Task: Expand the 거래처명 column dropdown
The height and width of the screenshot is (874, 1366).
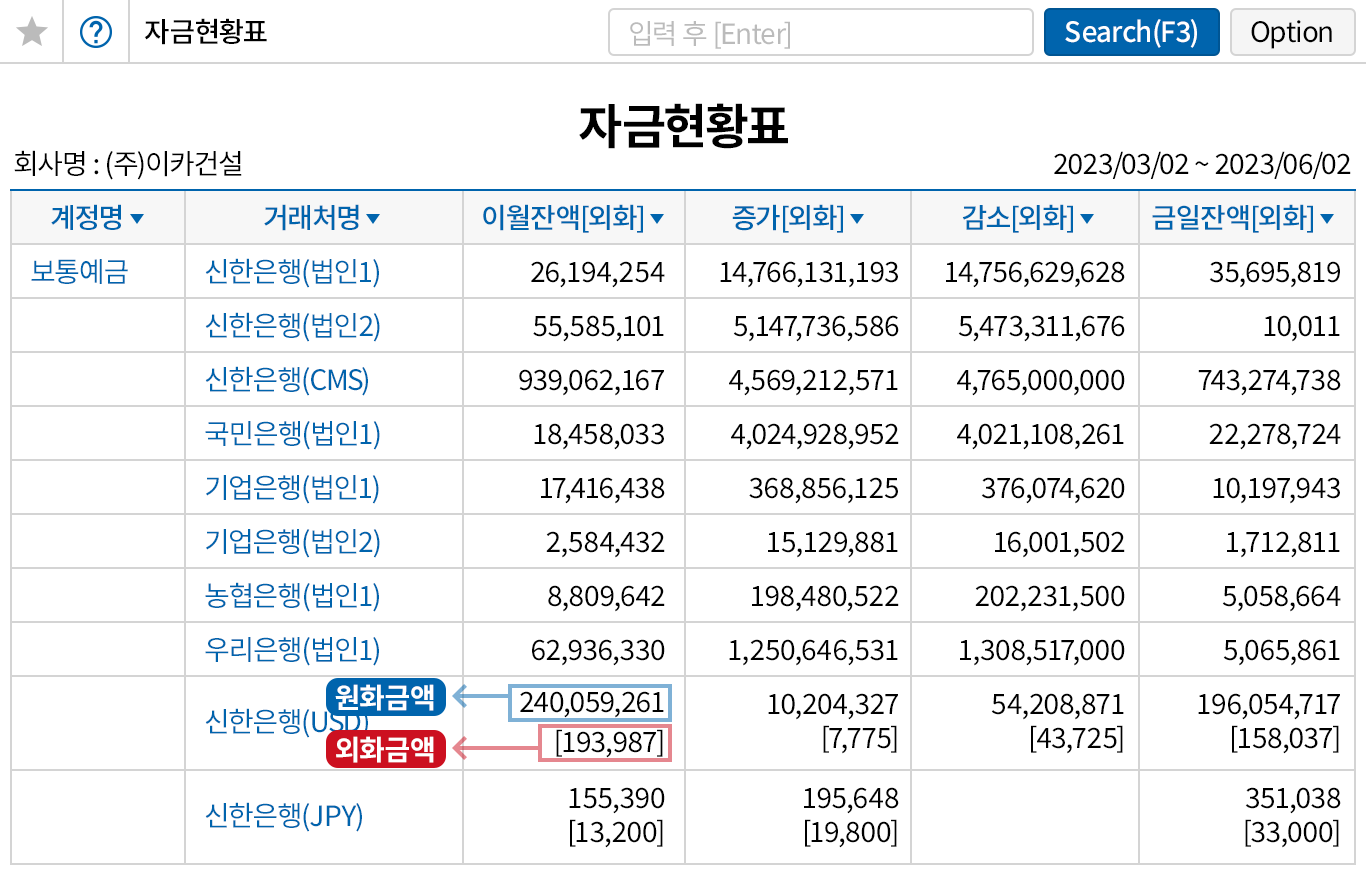Action: pyautogui.click(x=373, y=218)
